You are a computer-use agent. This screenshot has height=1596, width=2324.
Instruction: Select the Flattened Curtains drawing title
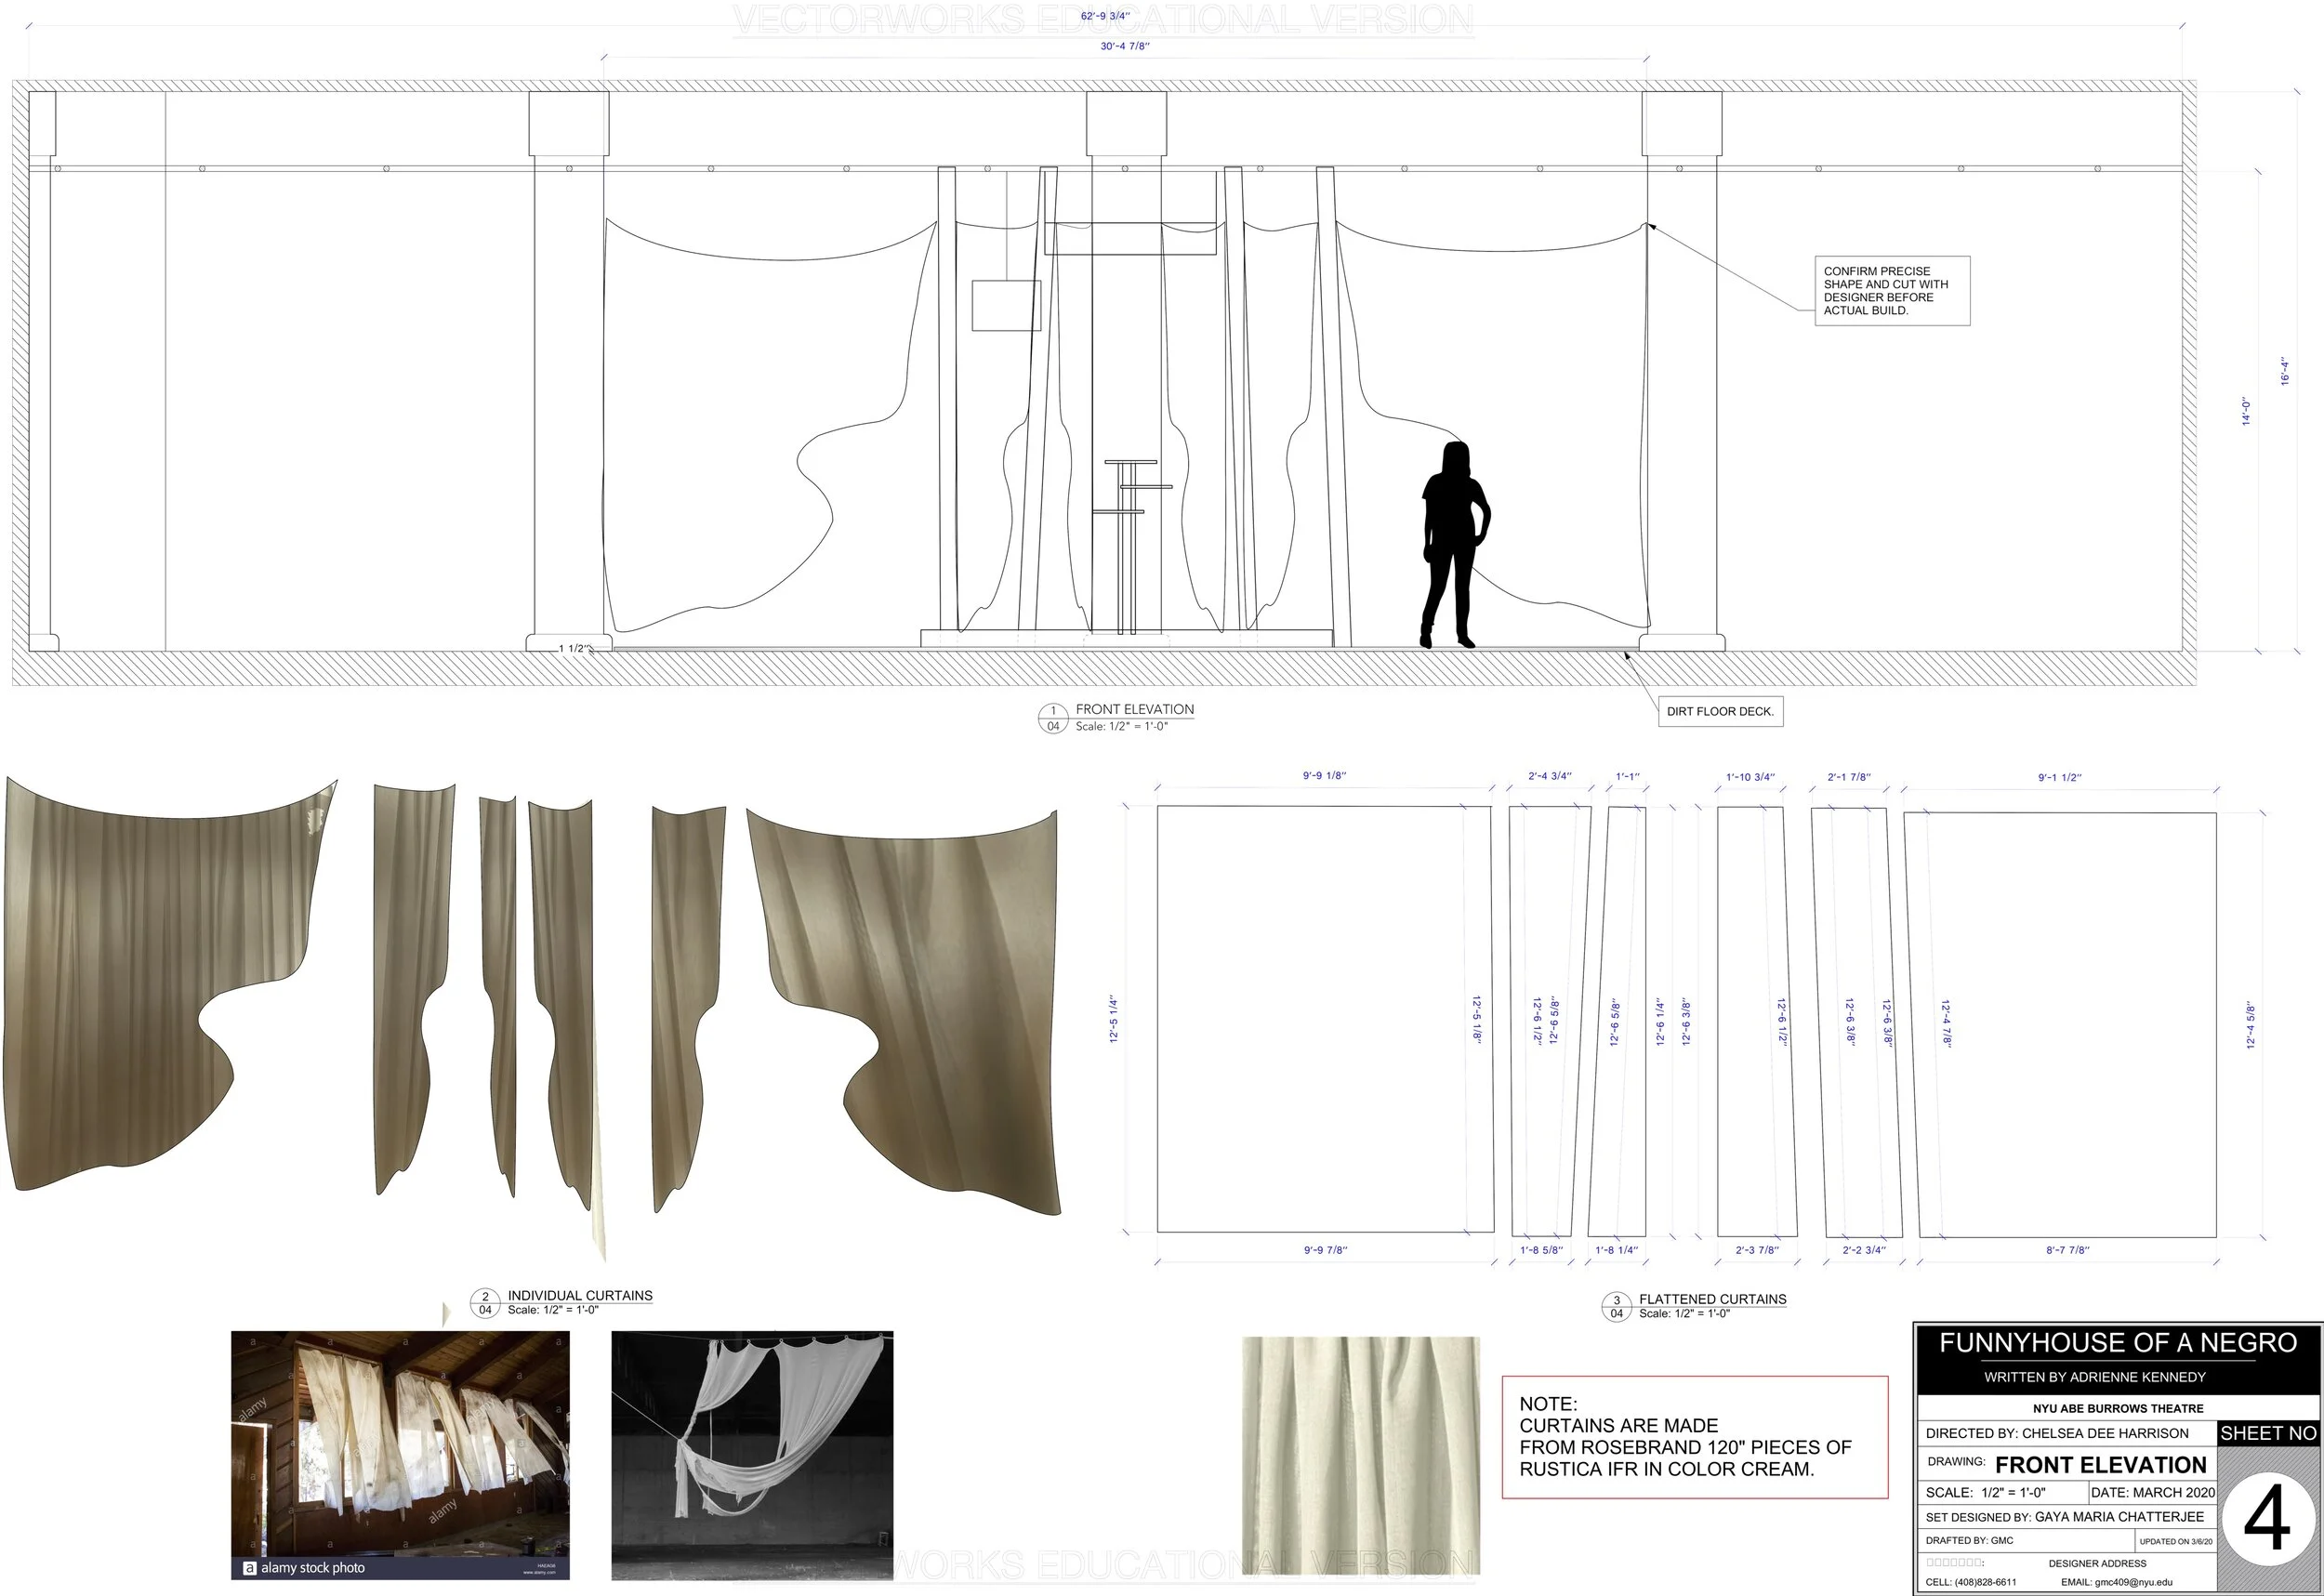click(x=1712, y=1299)
